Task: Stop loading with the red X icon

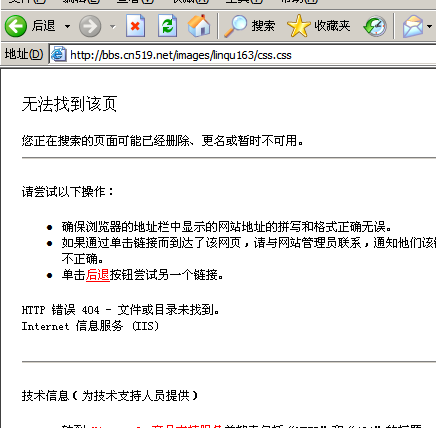Action: (135, 26)
